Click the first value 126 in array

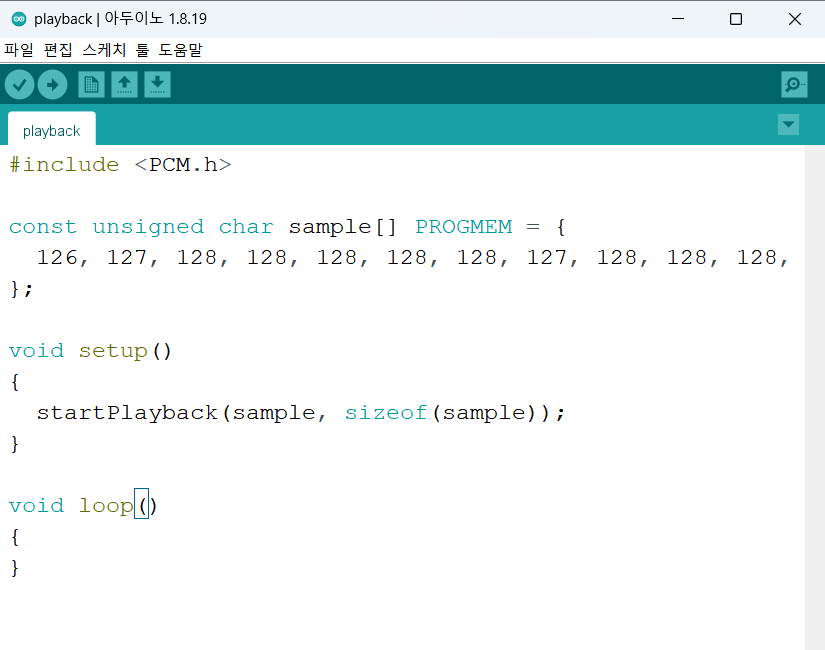(57, 257)
